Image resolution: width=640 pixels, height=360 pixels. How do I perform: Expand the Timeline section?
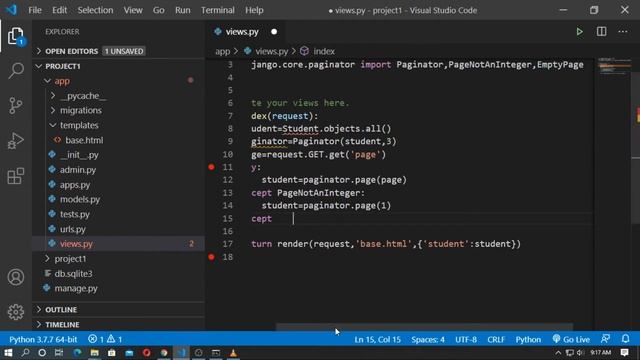tap(118, 324)
